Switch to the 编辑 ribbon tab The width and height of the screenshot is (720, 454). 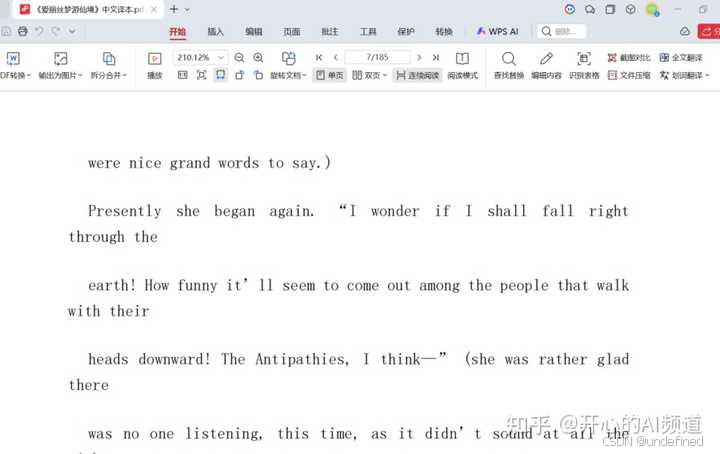pyautogui.click(x=253, y=31)
